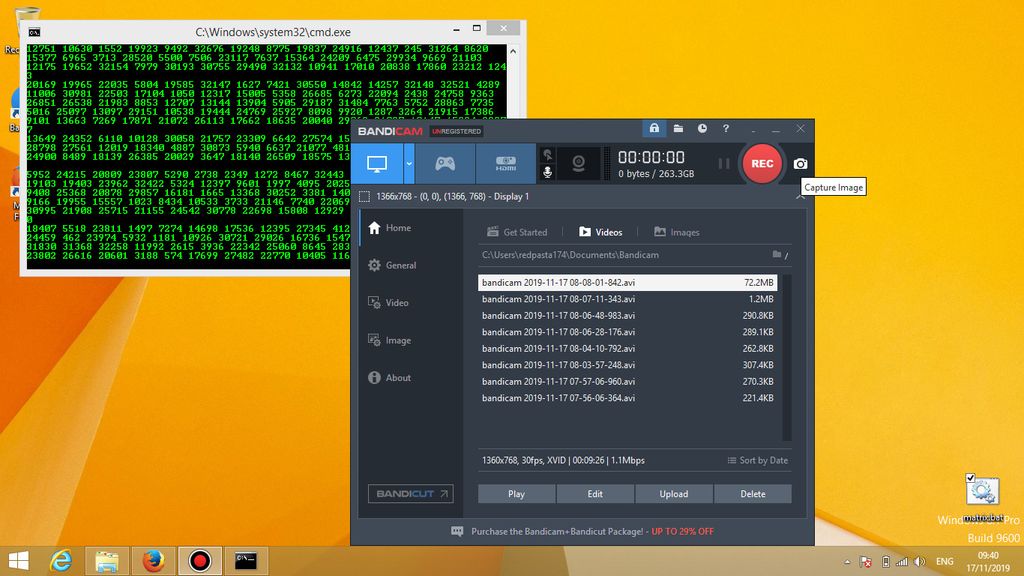This screenshot has width=1024, height=576.
Task: Switch to Command Prompt in taskbar
Action: pyautogui.click(x=246, y=561)
